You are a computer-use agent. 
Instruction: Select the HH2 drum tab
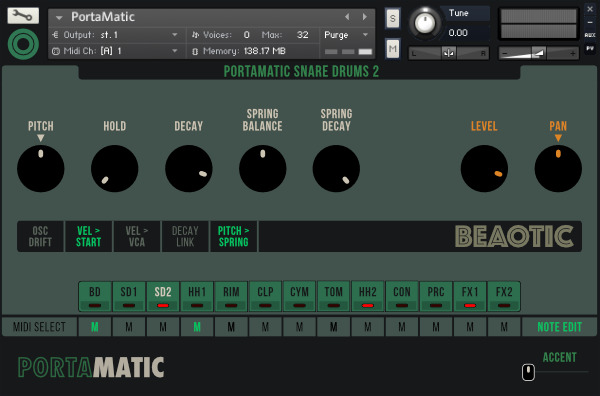pyautogui.click(x=368, y=296)
